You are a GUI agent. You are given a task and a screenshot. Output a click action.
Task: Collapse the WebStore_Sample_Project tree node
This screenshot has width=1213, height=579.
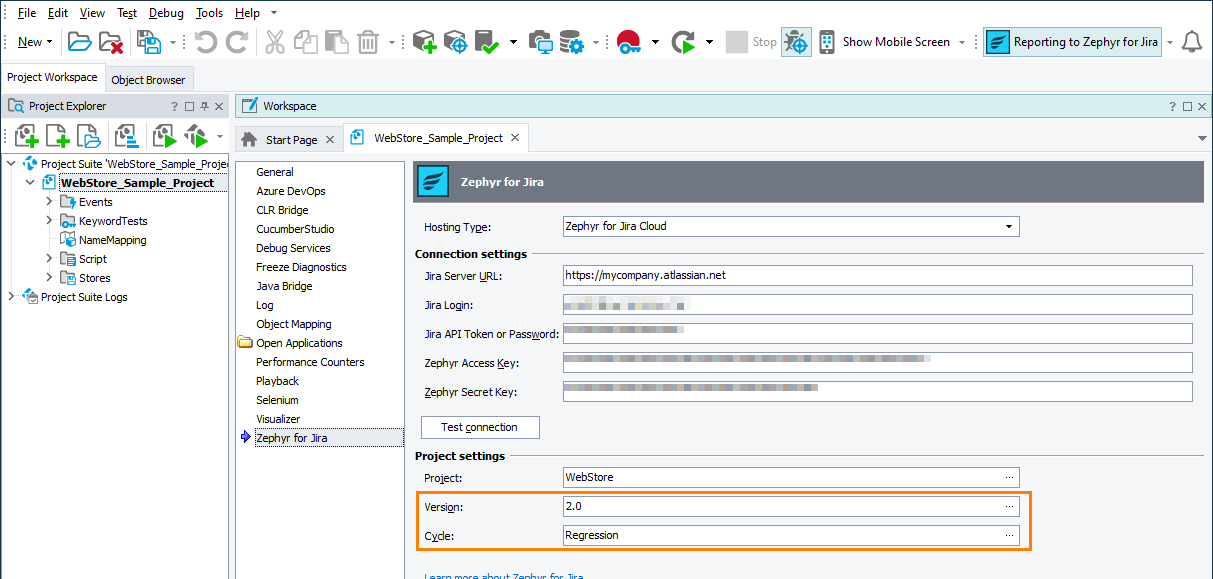[30, 183]
